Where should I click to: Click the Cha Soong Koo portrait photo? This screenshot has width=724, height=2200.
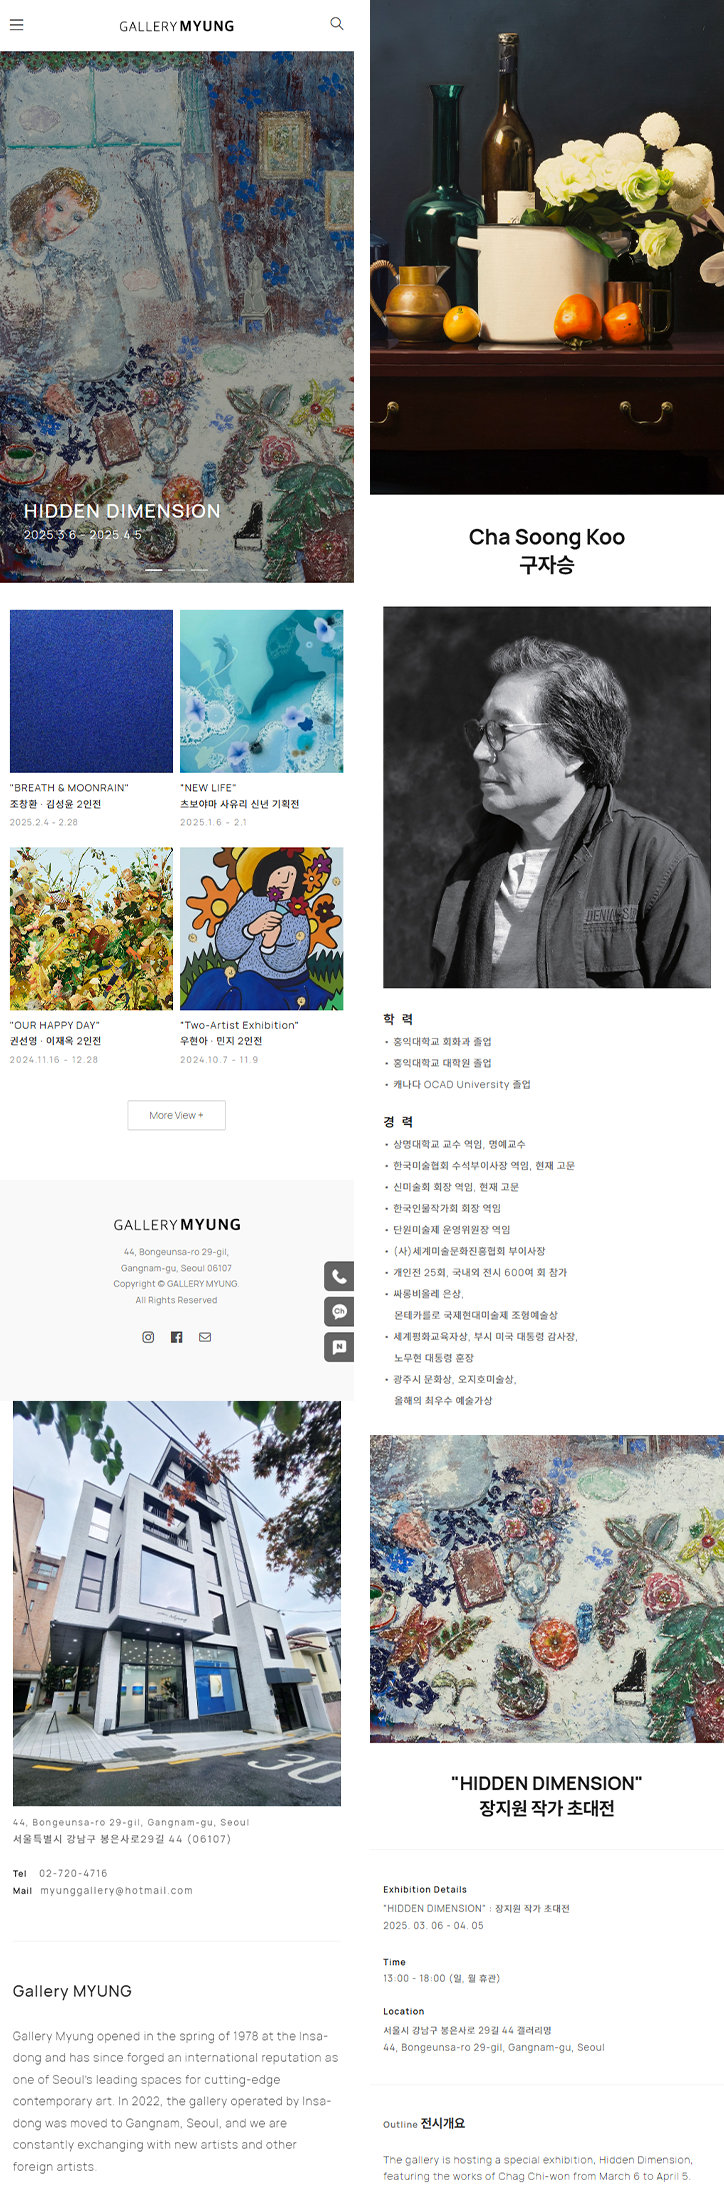547,797
